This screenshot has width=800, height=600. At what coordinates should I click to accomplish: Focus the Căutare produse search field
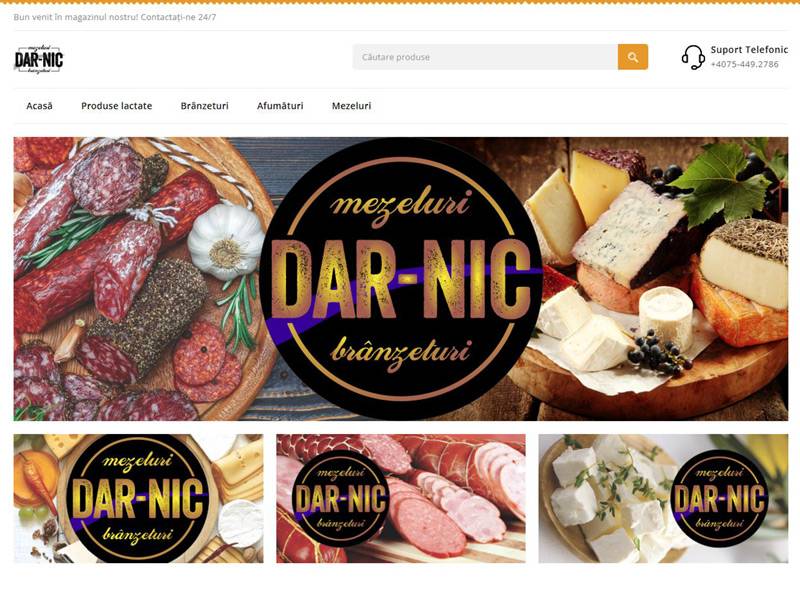click(485, 57)
